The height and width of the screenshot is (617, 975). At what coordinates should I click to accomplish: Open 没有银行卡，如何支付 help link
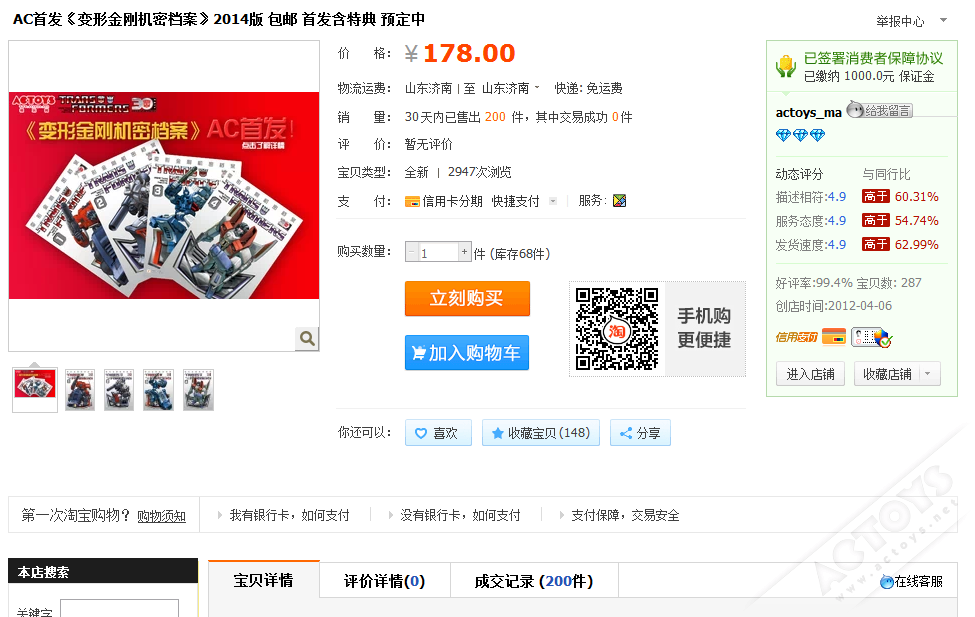[460, 515]
